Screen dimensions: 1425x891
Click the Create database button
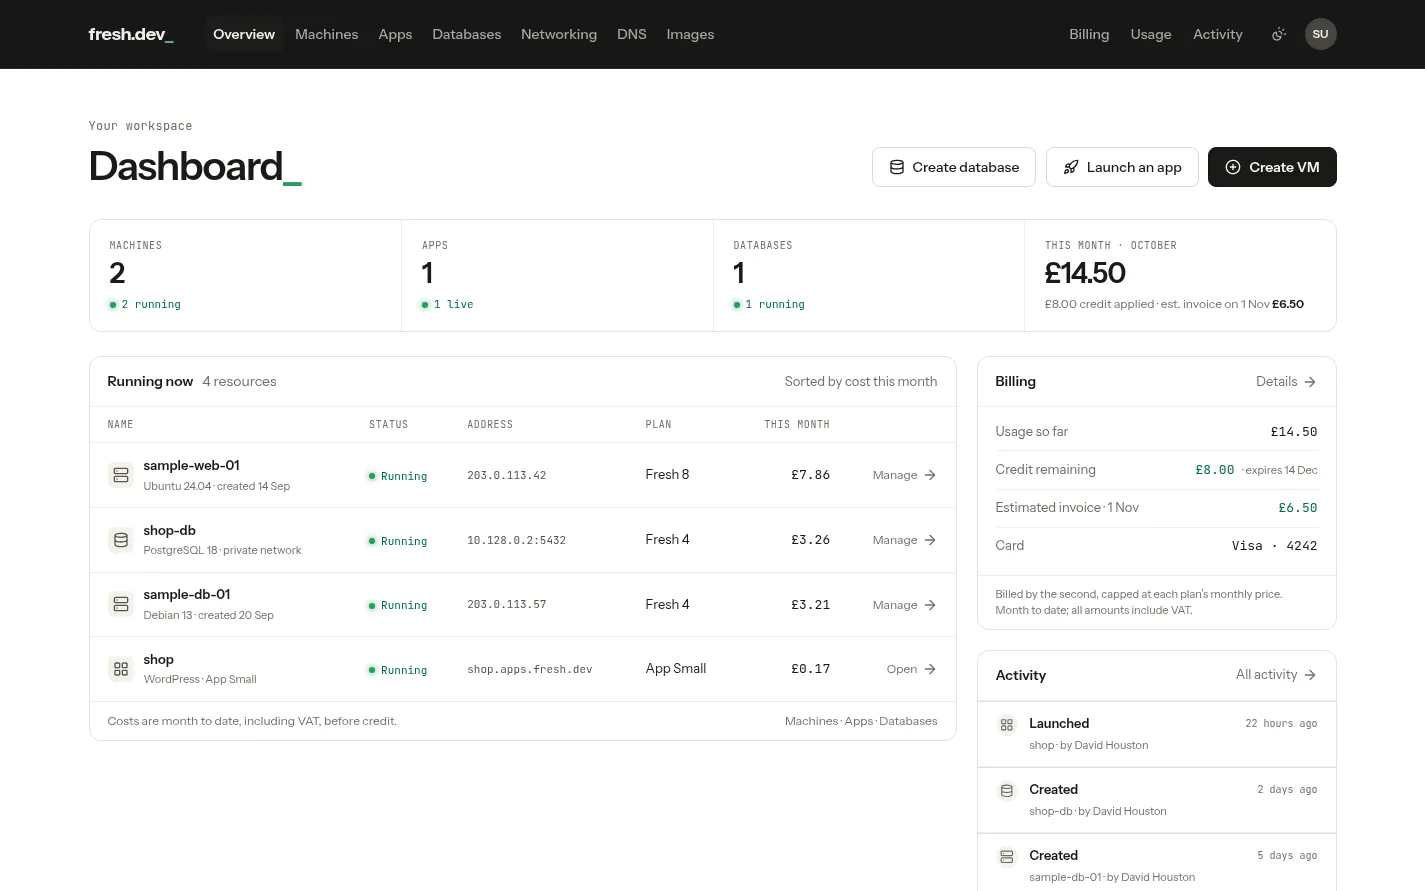point(954,167)
